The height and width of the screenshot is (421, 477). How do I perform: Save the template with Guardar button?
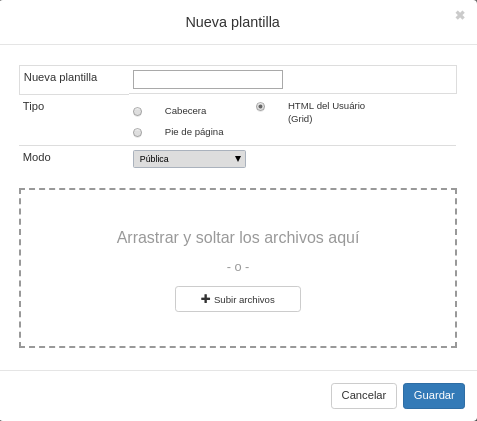click(x=434, y=396)
